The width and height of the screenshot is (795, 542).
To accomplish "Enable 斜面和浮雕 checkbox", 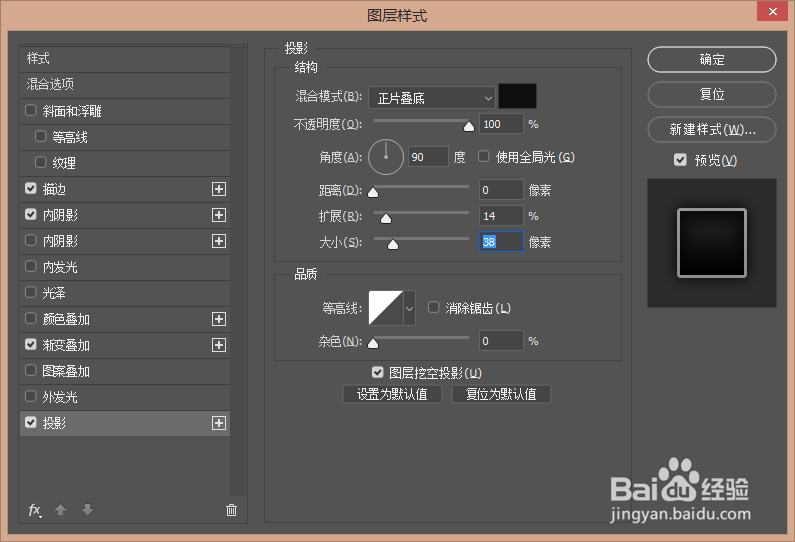I will (31, 111).
